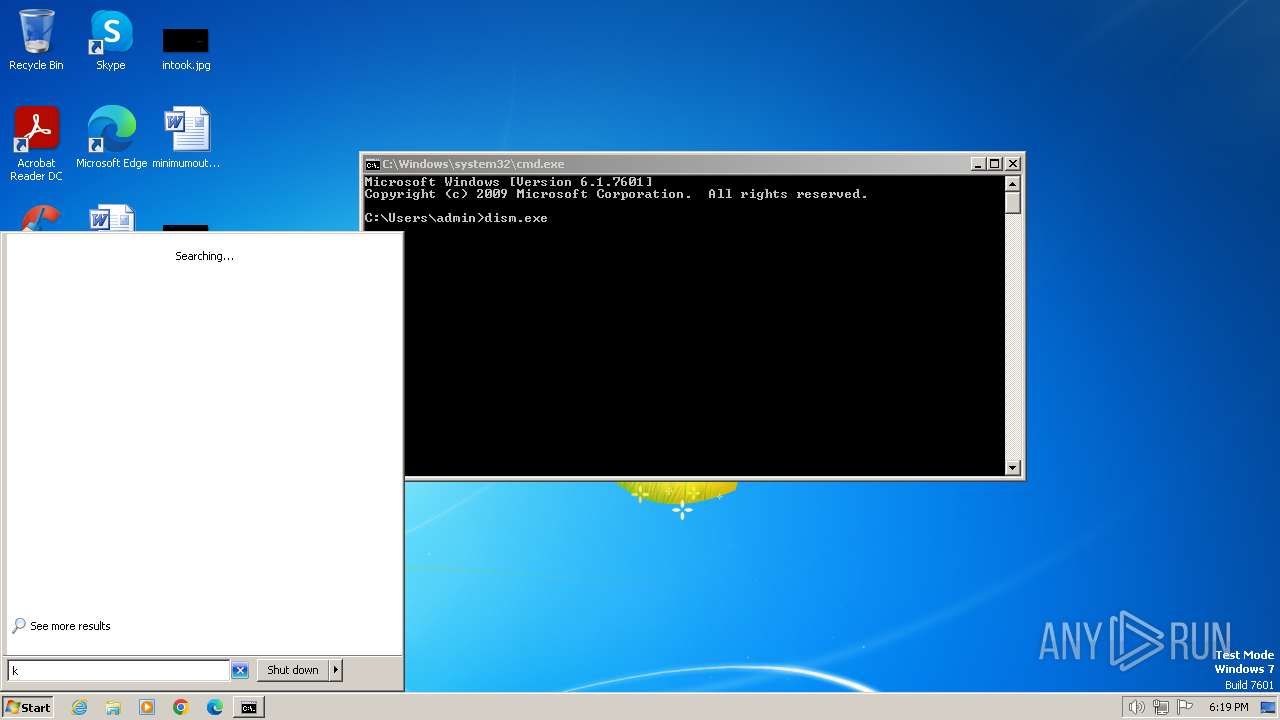
Task: Open Microsoft Edge desktop shortcut
Action: pos(111,137)
